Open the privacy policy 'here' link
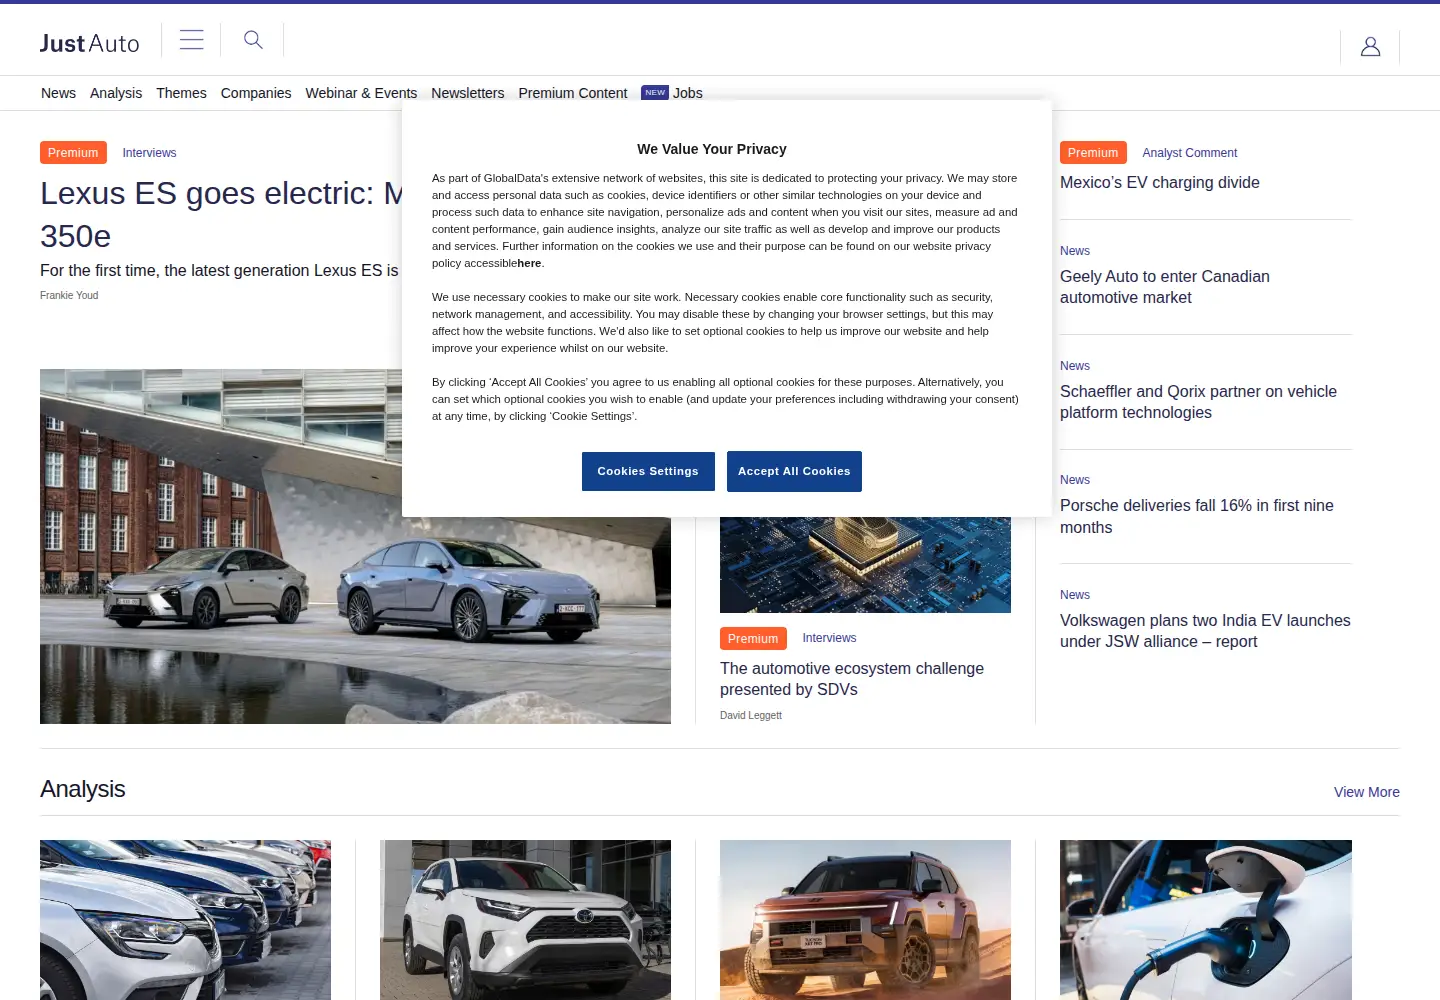Image resolution: width=1440 pixels, height=1000 pixels. tap(529, 263)
